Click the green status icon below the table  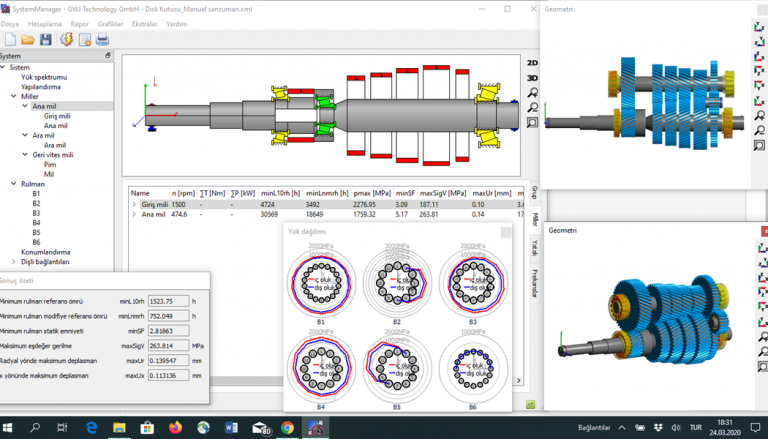[530, 405]
